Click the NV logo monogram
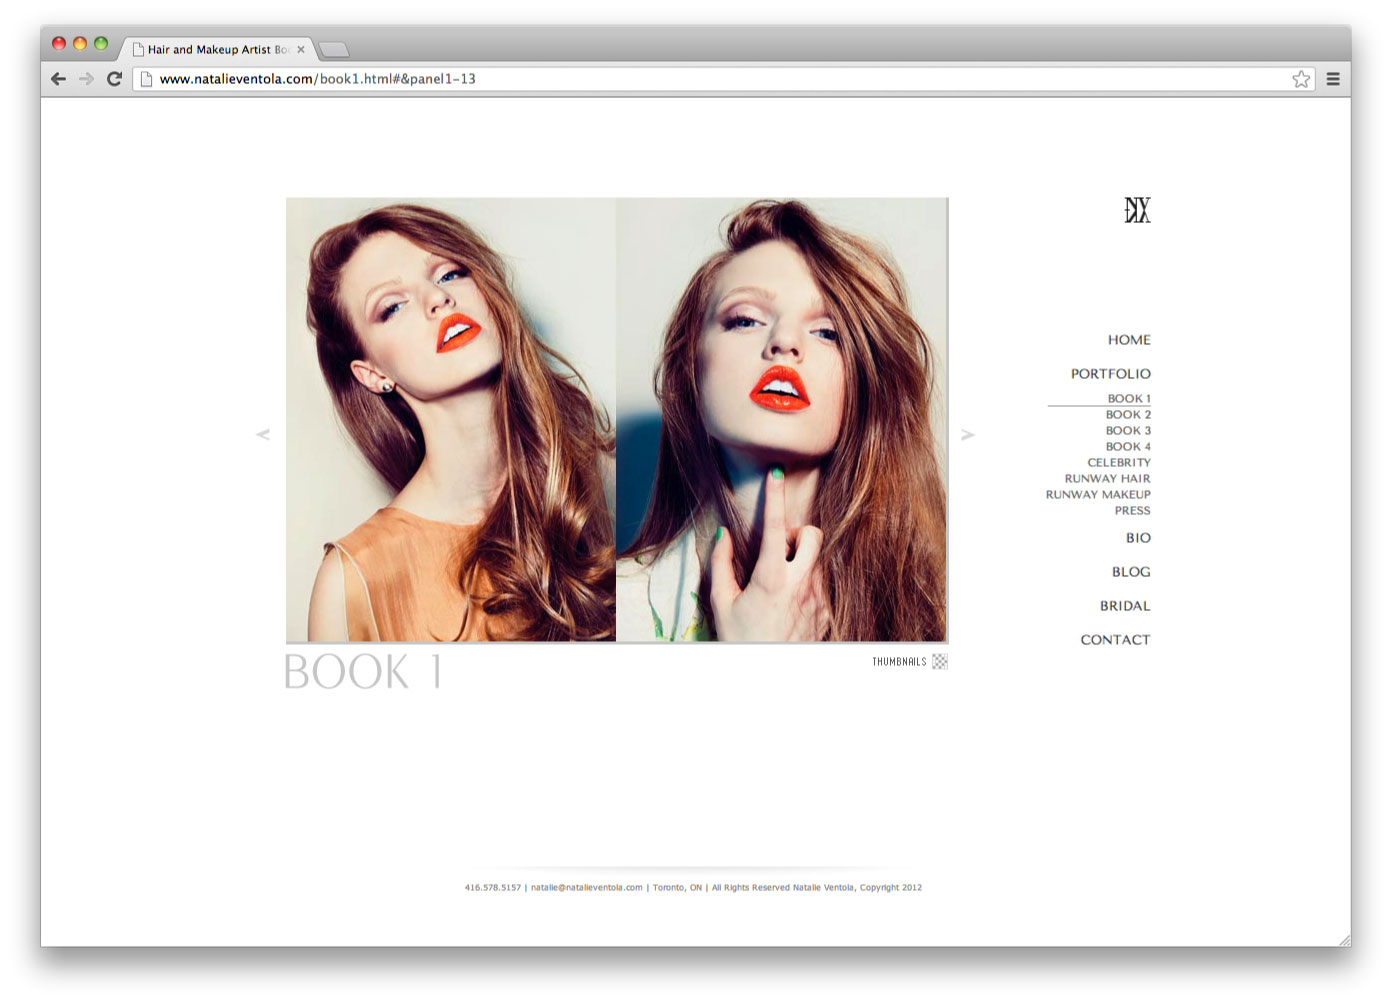Image resolution: width=1390 pixels, height=1001 pixels. click(x=1137, y=210)
